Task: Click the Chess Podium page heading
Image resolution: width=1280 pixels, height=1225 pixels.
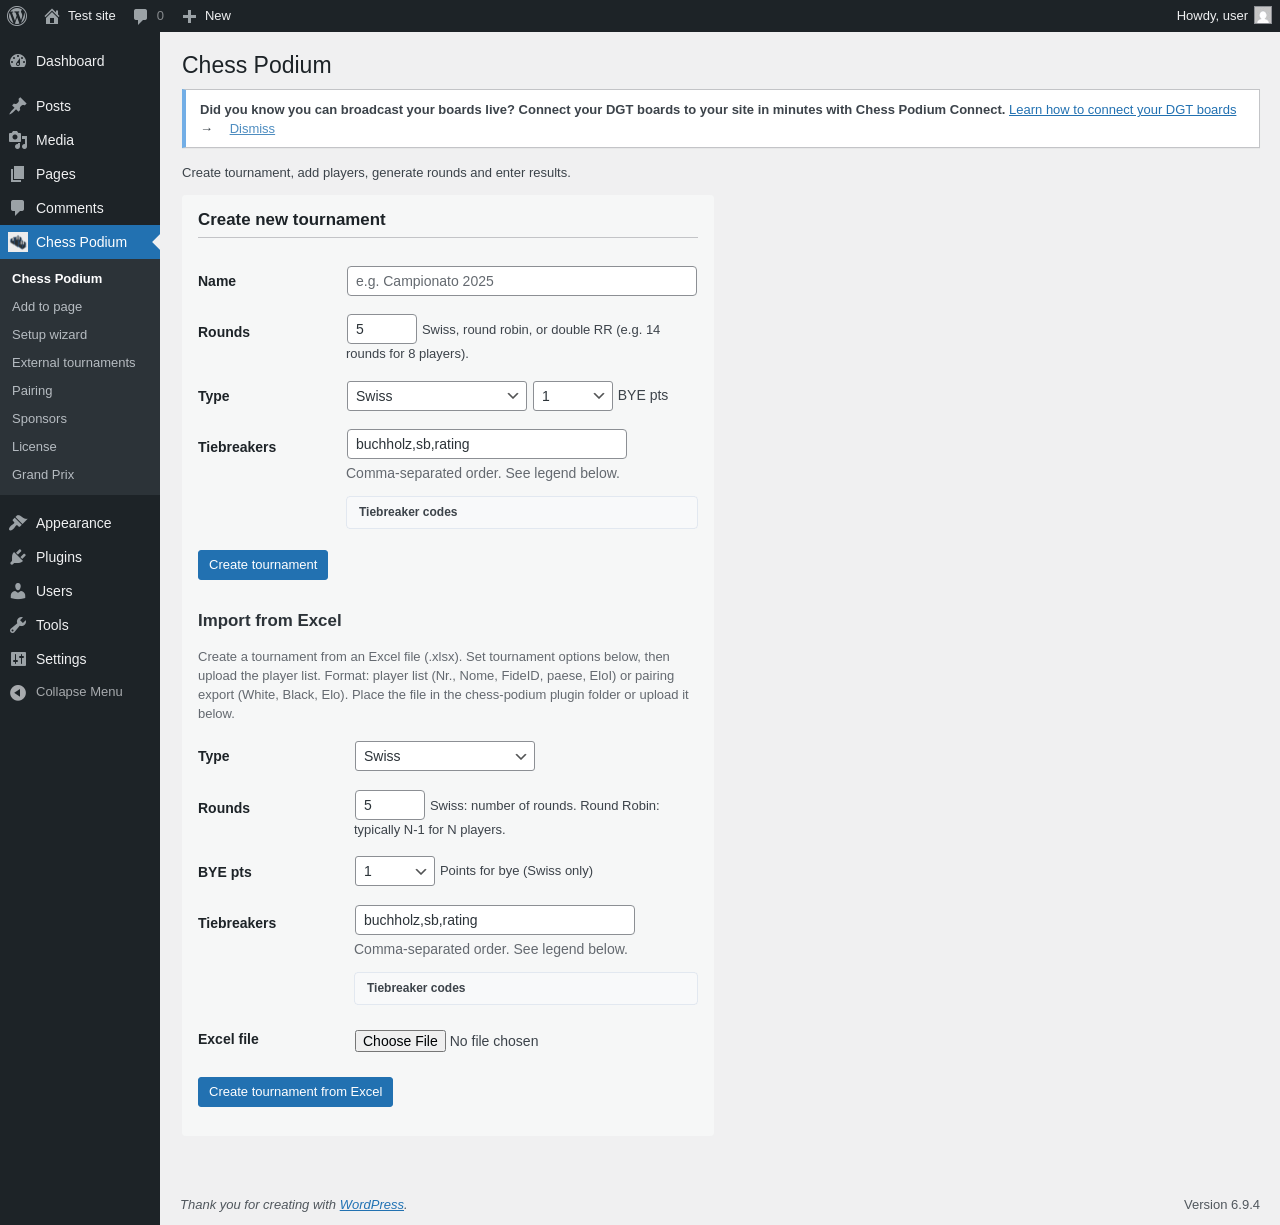Action: (x=257, y=65)
